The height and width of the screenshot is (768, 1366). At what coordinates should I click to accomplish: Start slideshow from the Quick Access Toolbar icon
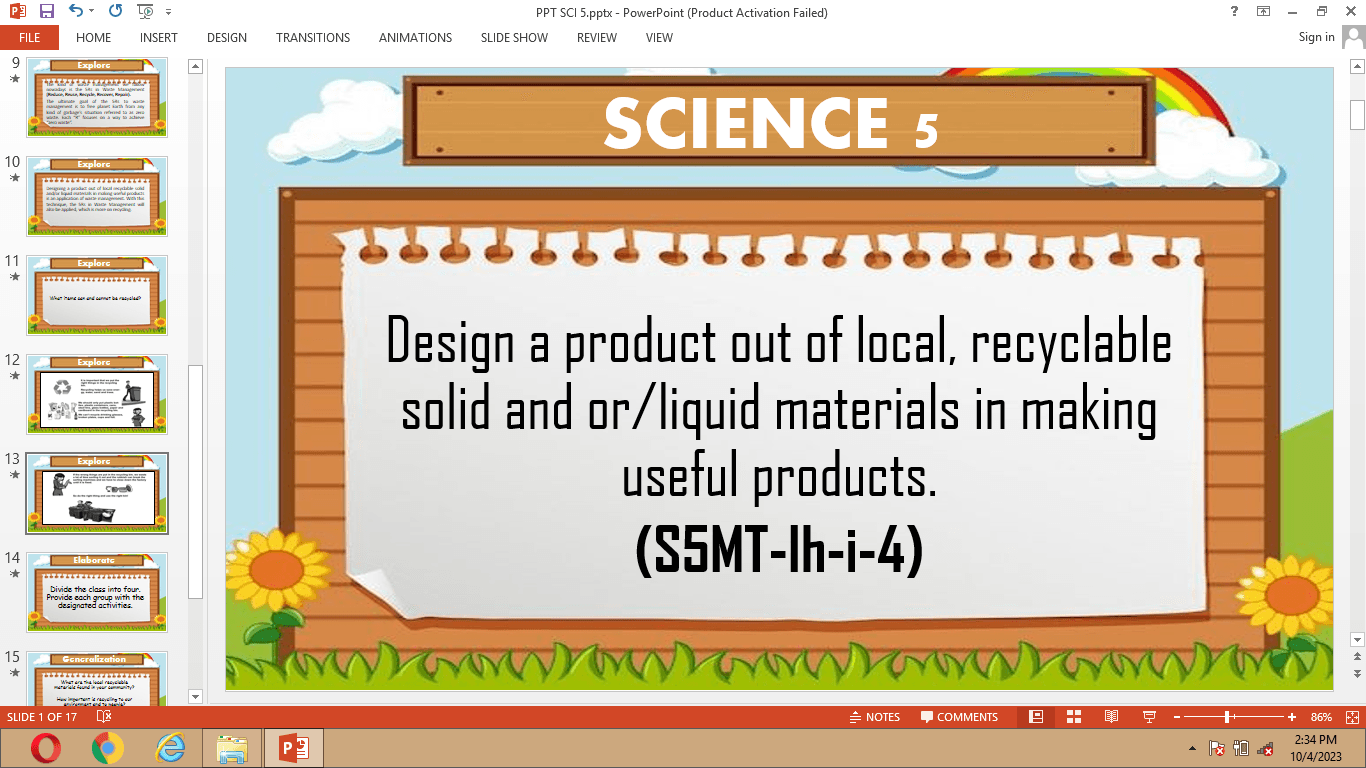(x=143, y=11)
